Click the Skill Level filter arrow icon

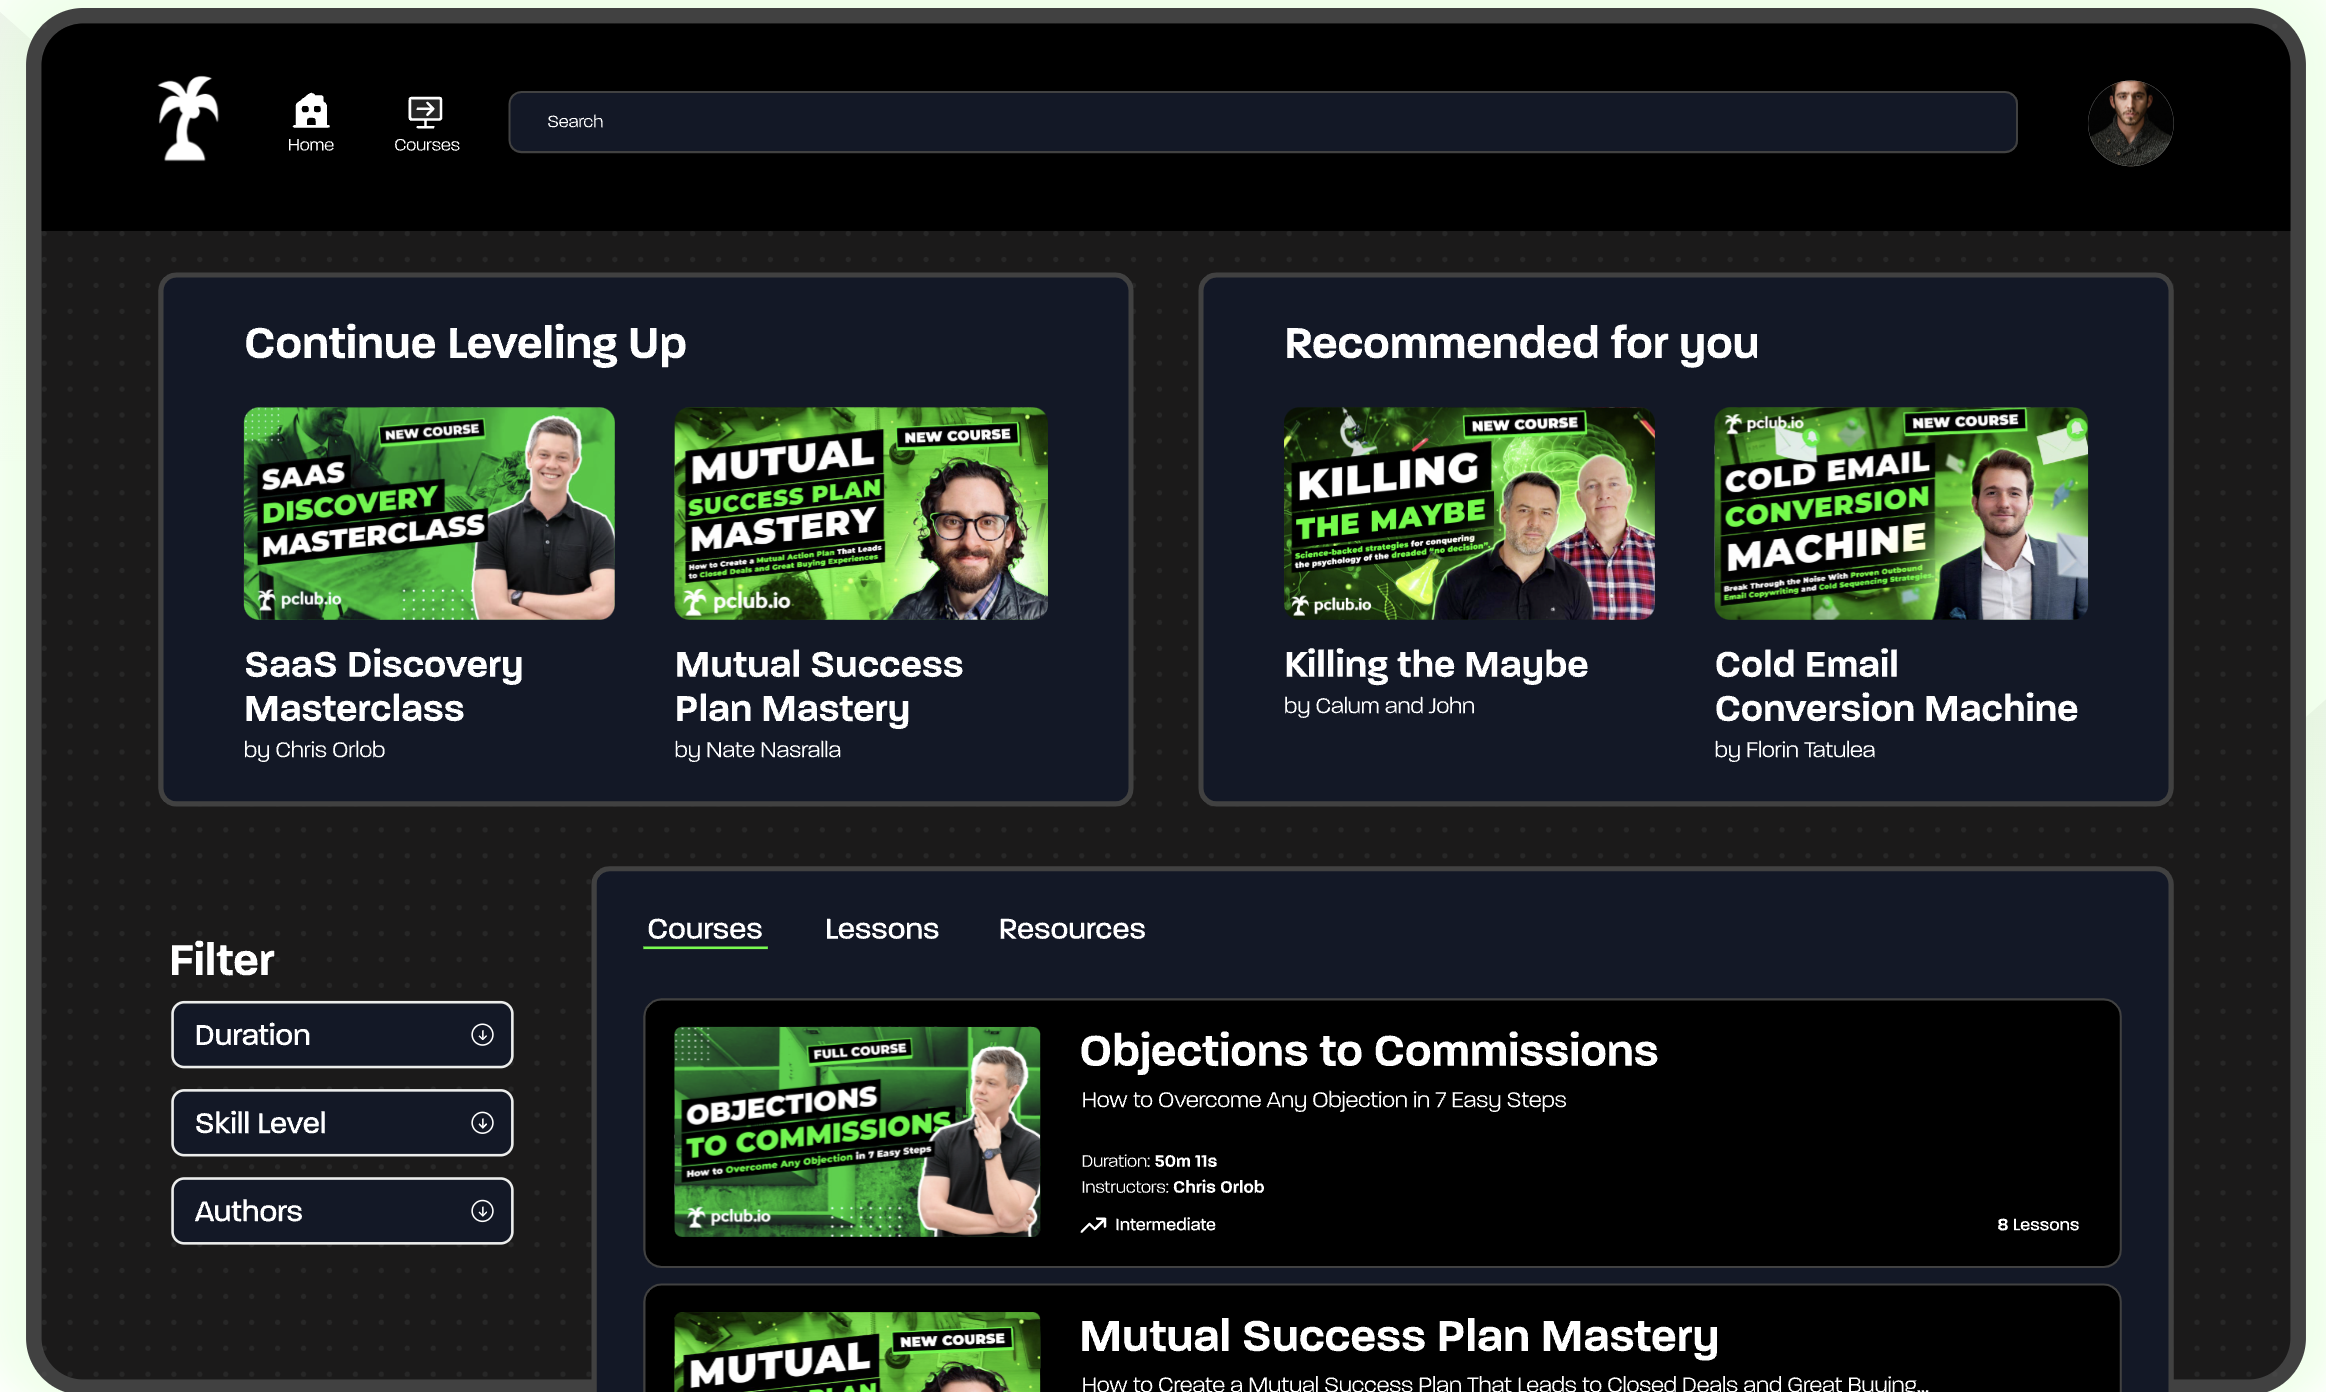482,1123
